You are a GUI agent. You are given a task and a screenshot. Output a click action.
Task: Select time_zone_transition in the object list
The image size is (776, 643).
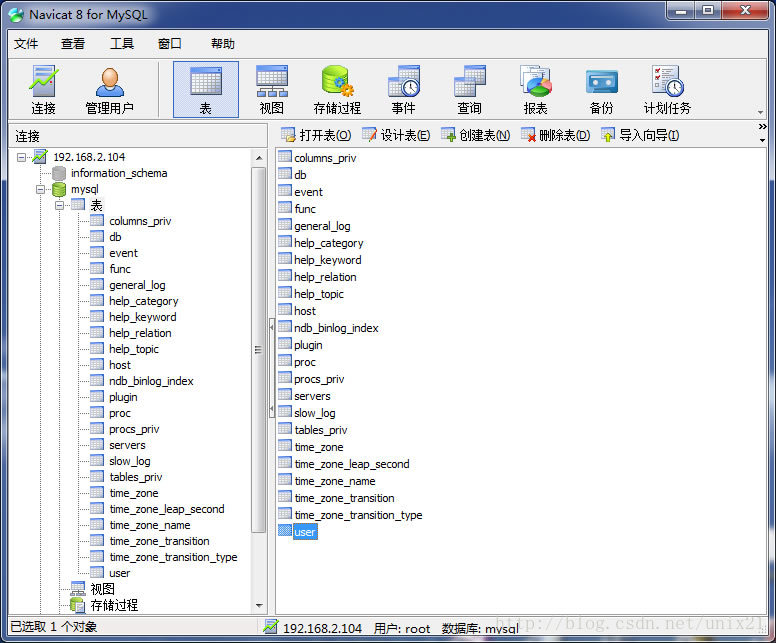tap(344, 498)
